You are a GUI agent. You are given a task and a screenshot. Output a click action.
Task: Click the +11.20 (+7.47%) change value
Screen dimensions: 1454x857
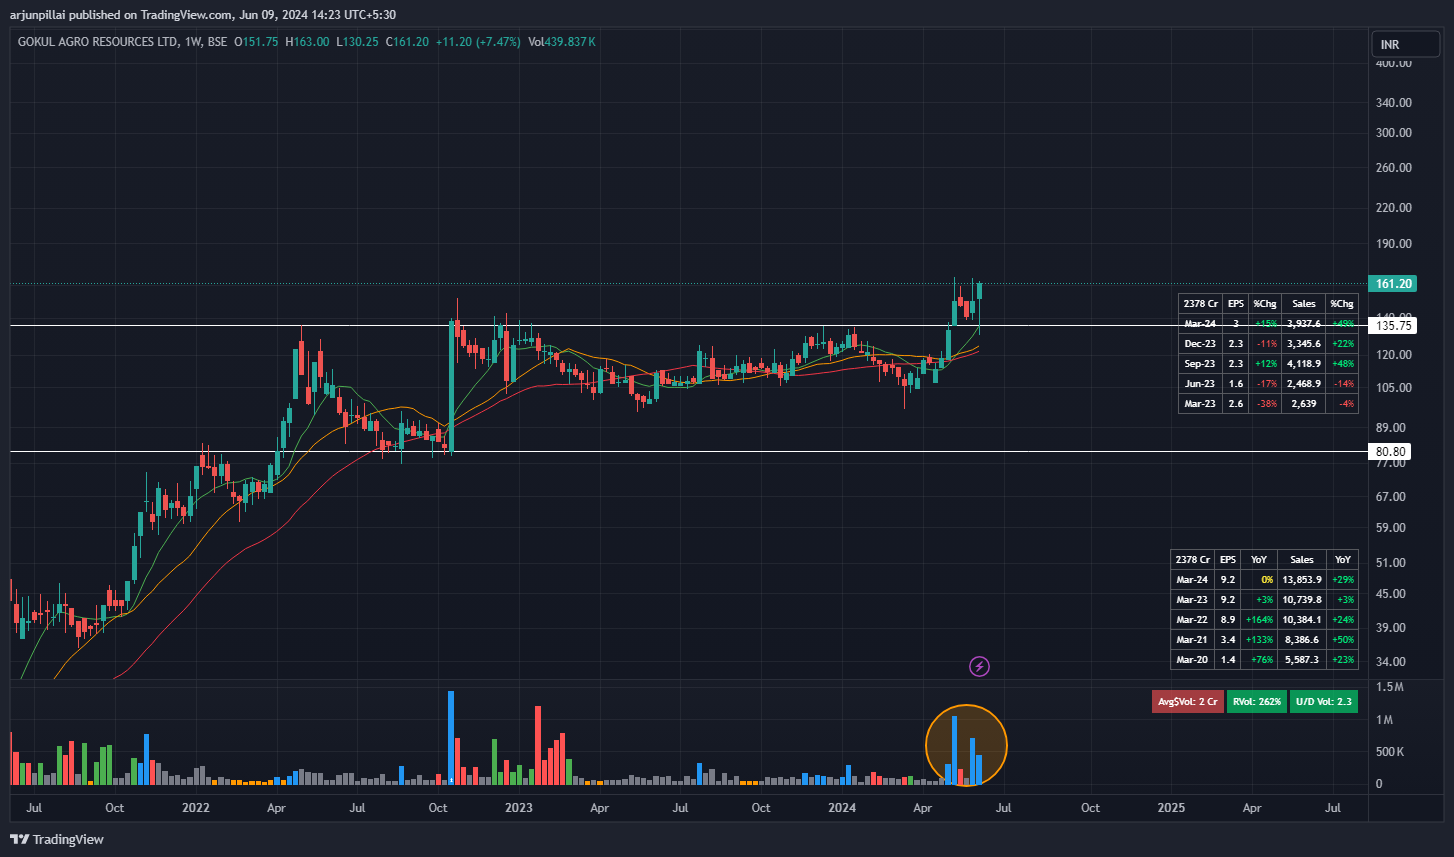(x=478, y=42)
